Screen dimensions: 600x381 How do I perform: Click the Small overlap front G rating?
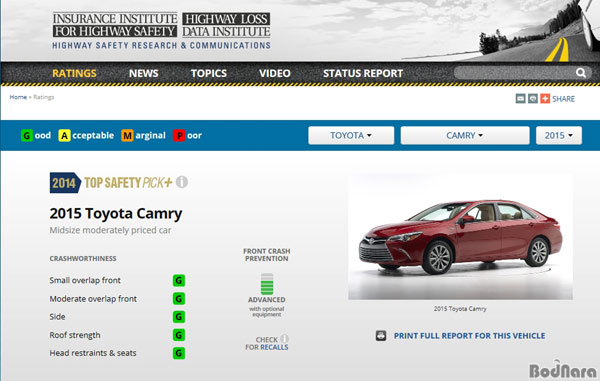pyautogui.click(x=179, y=280)
